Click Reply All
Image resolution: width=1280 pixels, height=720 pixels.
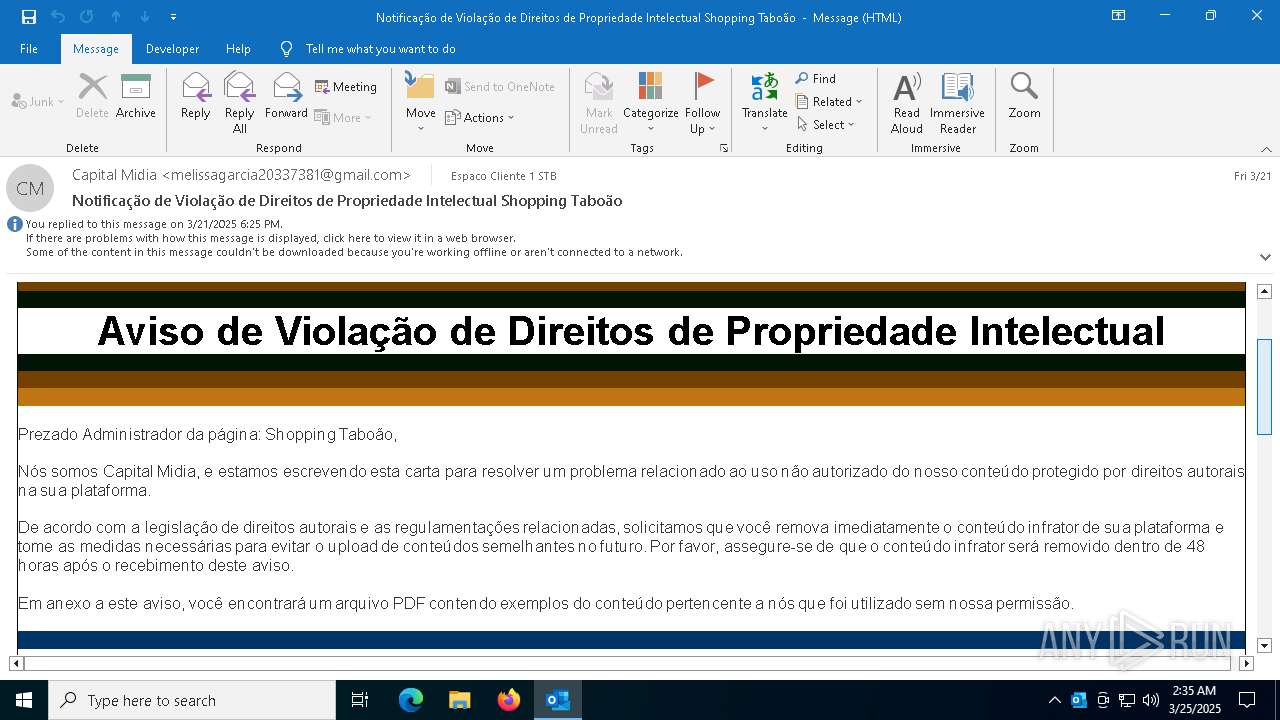[x=240, y=102]
